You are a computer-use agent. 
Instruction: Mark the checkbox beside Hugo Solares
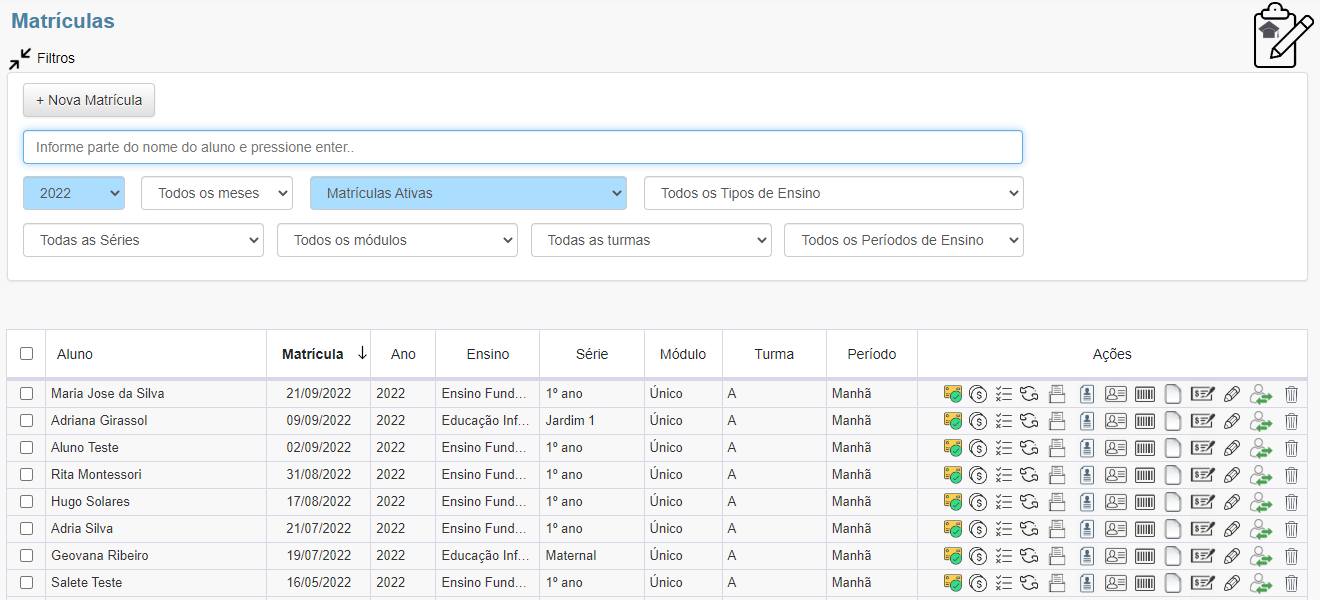tap(27, 502)
